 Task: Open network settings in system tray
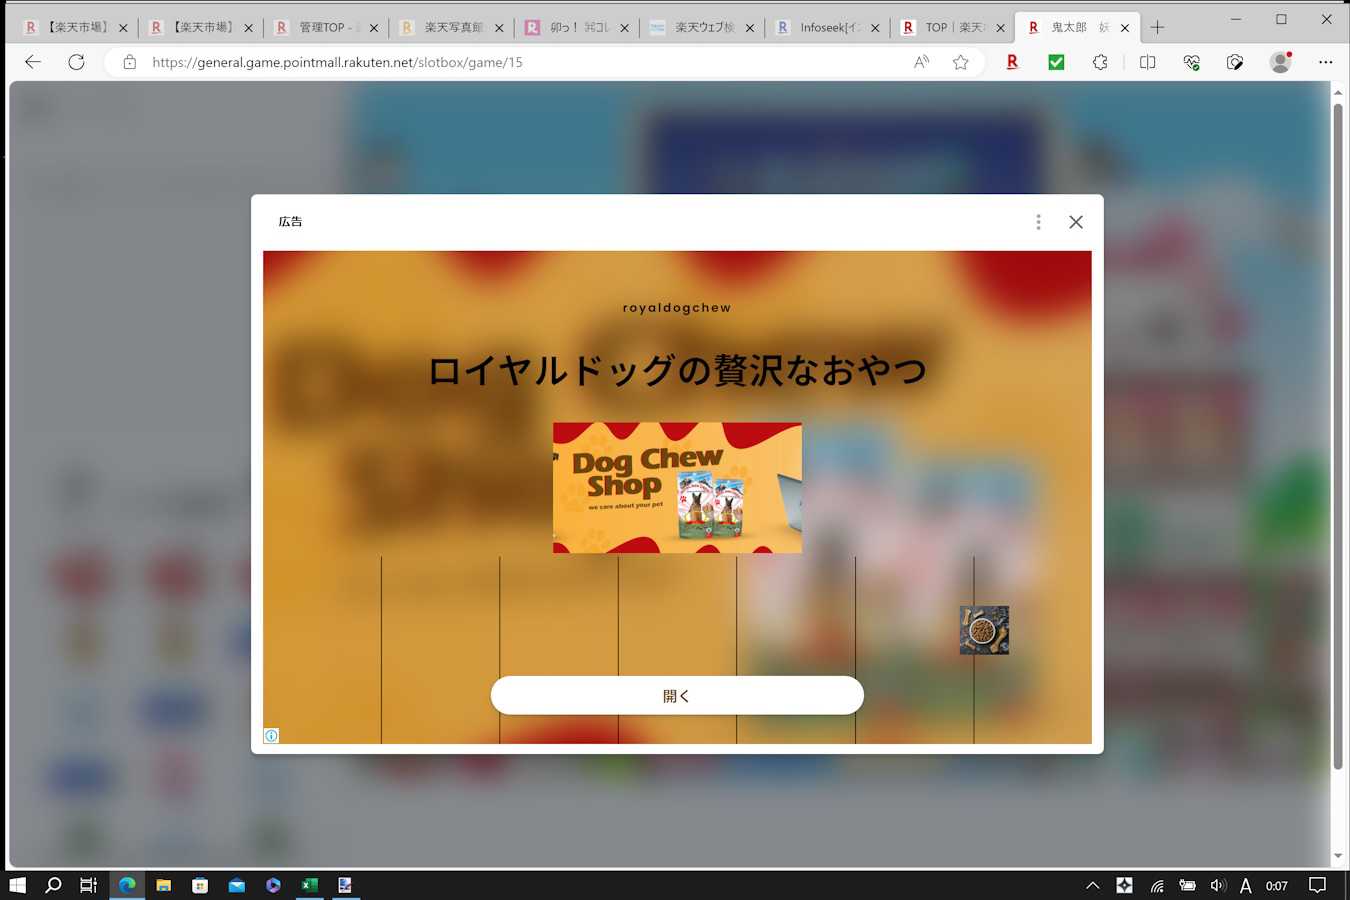click(x=1157, y=885)
